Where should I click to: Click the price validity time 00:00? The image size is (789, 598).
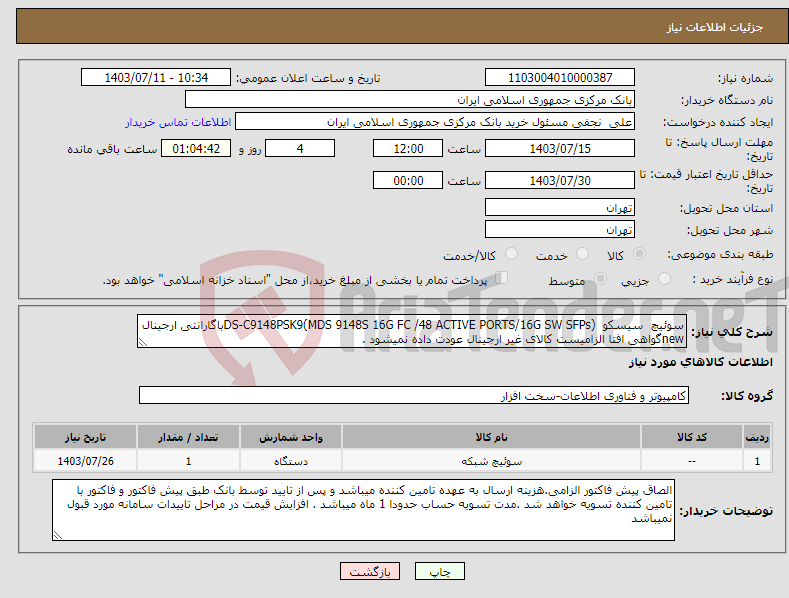pyautogui.click(x=408, y=180)
